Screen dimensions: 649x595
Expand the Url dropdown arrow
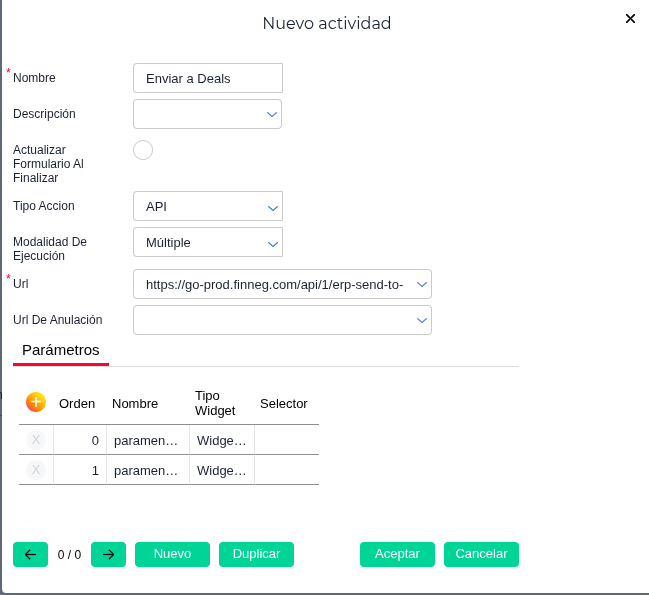point(422,284)
